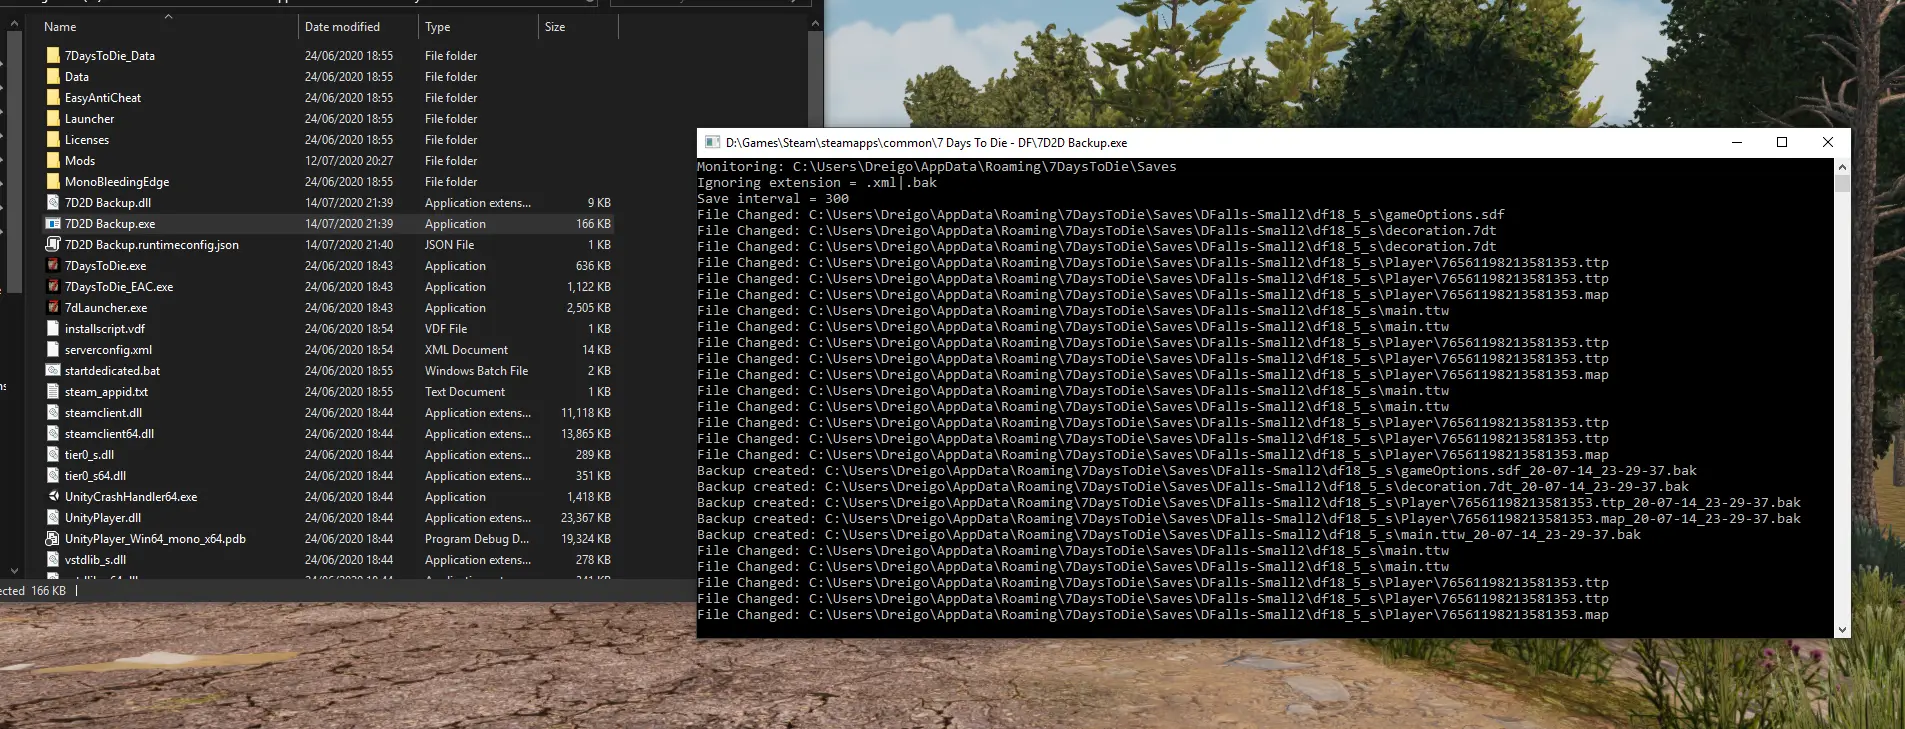Click the UnityPlayer_Win64_mono_x64.pdb icon
The image size is (1905, 729).
[x=53, y=539]
